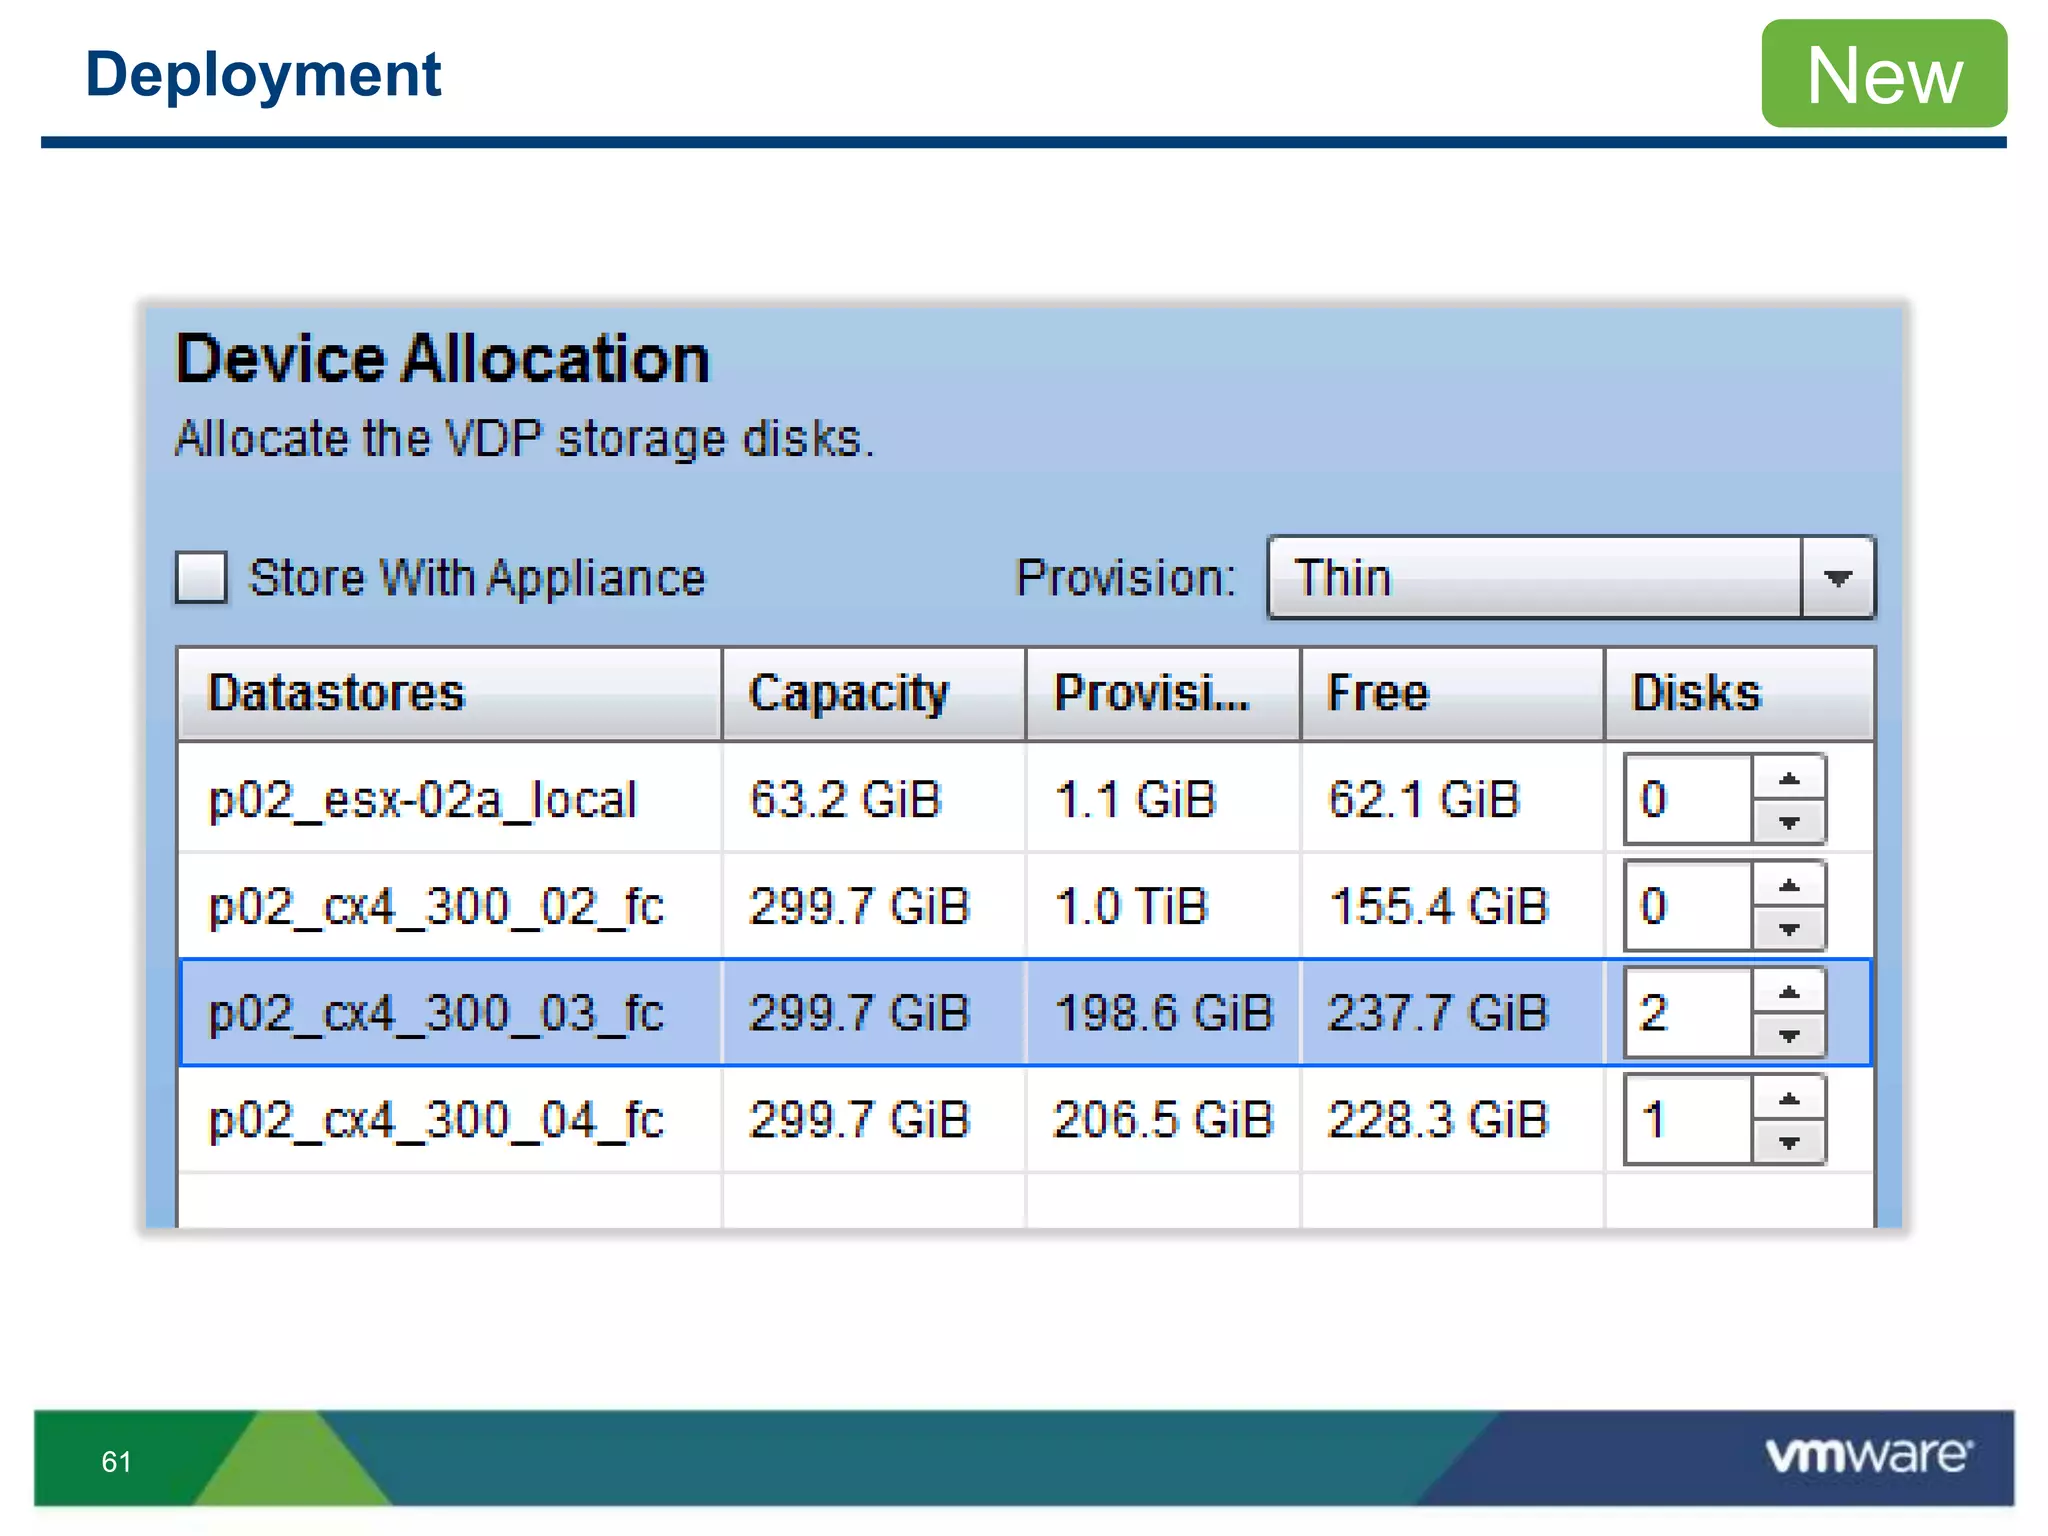
Task: Enable the Store With Appliance checkbox
Action: point(201,577)
